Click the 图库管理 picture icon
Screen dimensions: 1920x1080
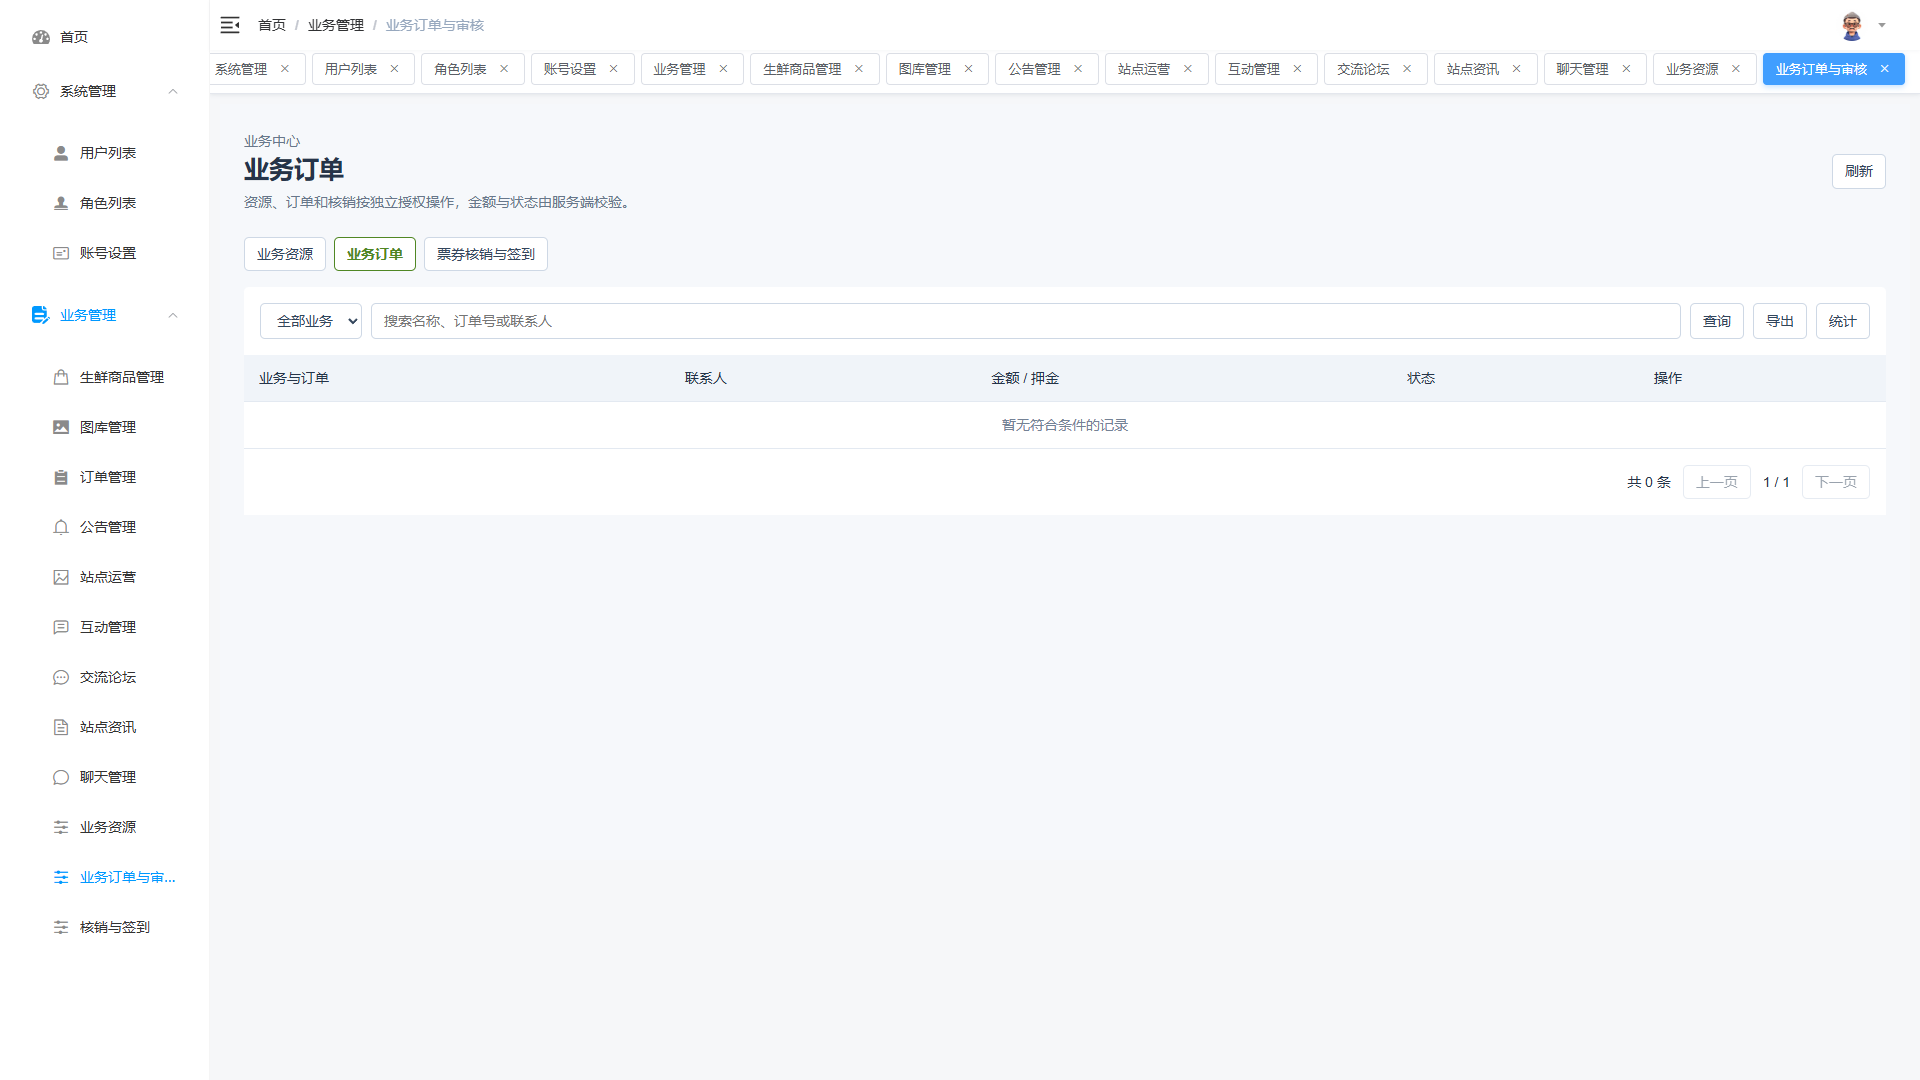[x=61, y=427]
